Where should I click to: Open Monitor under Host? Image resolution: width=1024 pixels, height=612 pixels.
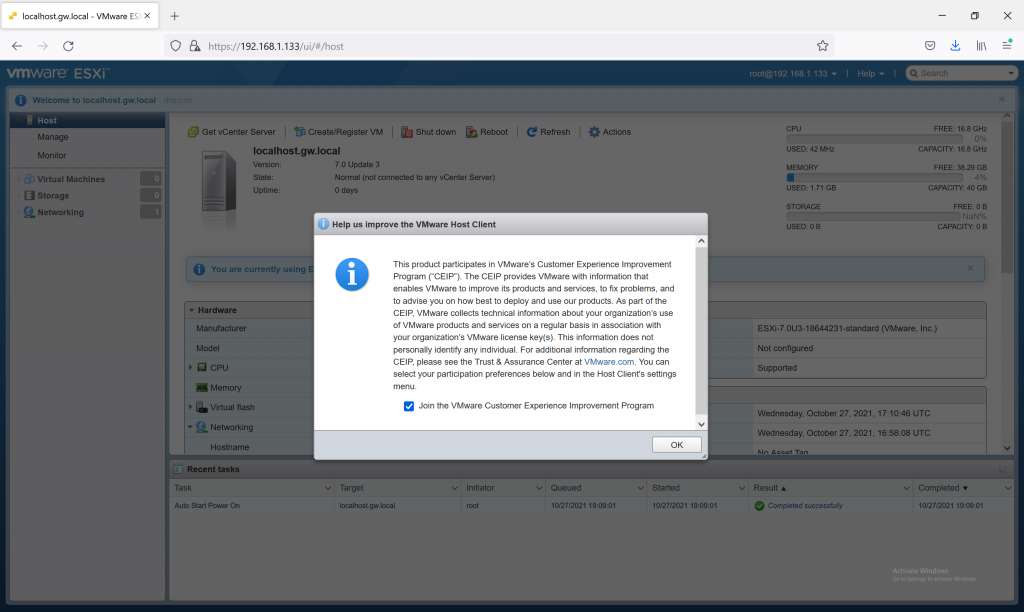pos(52,155)
